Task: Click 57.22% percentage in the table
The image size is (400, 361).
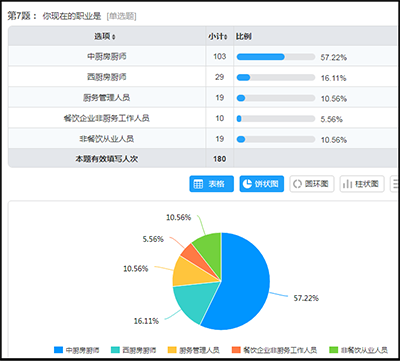Action: [334, 58]
